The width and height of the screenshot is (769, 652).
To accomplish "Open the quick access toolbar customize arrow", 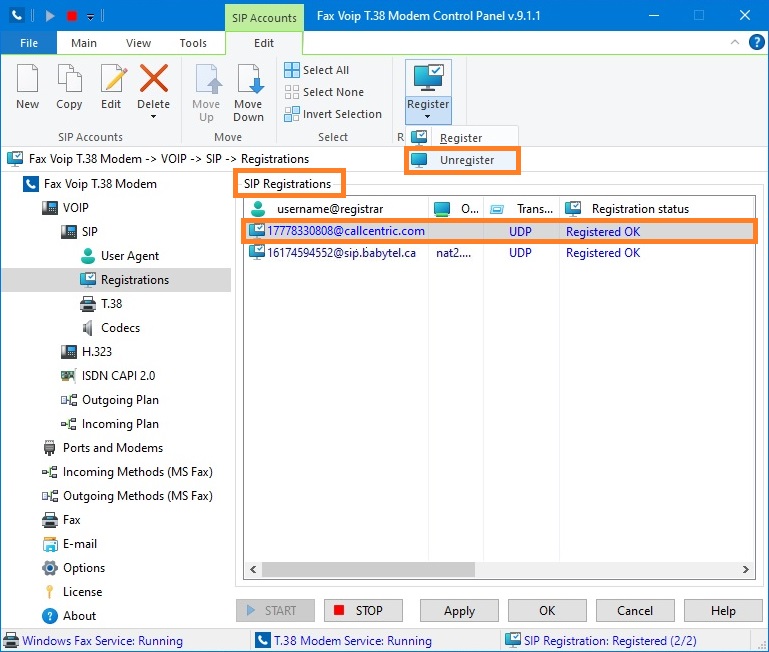I will (90, 17).
